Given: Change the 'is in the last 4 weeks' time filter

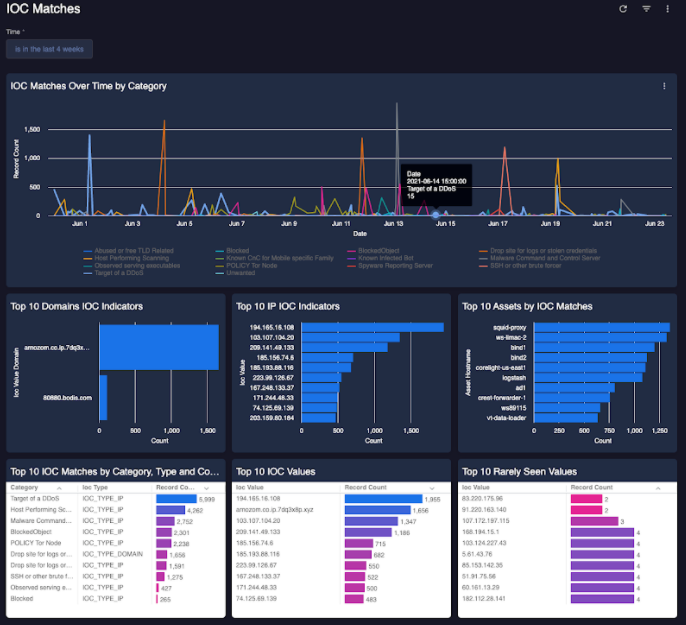Looking at the screenshot, I should coord(49,49).
